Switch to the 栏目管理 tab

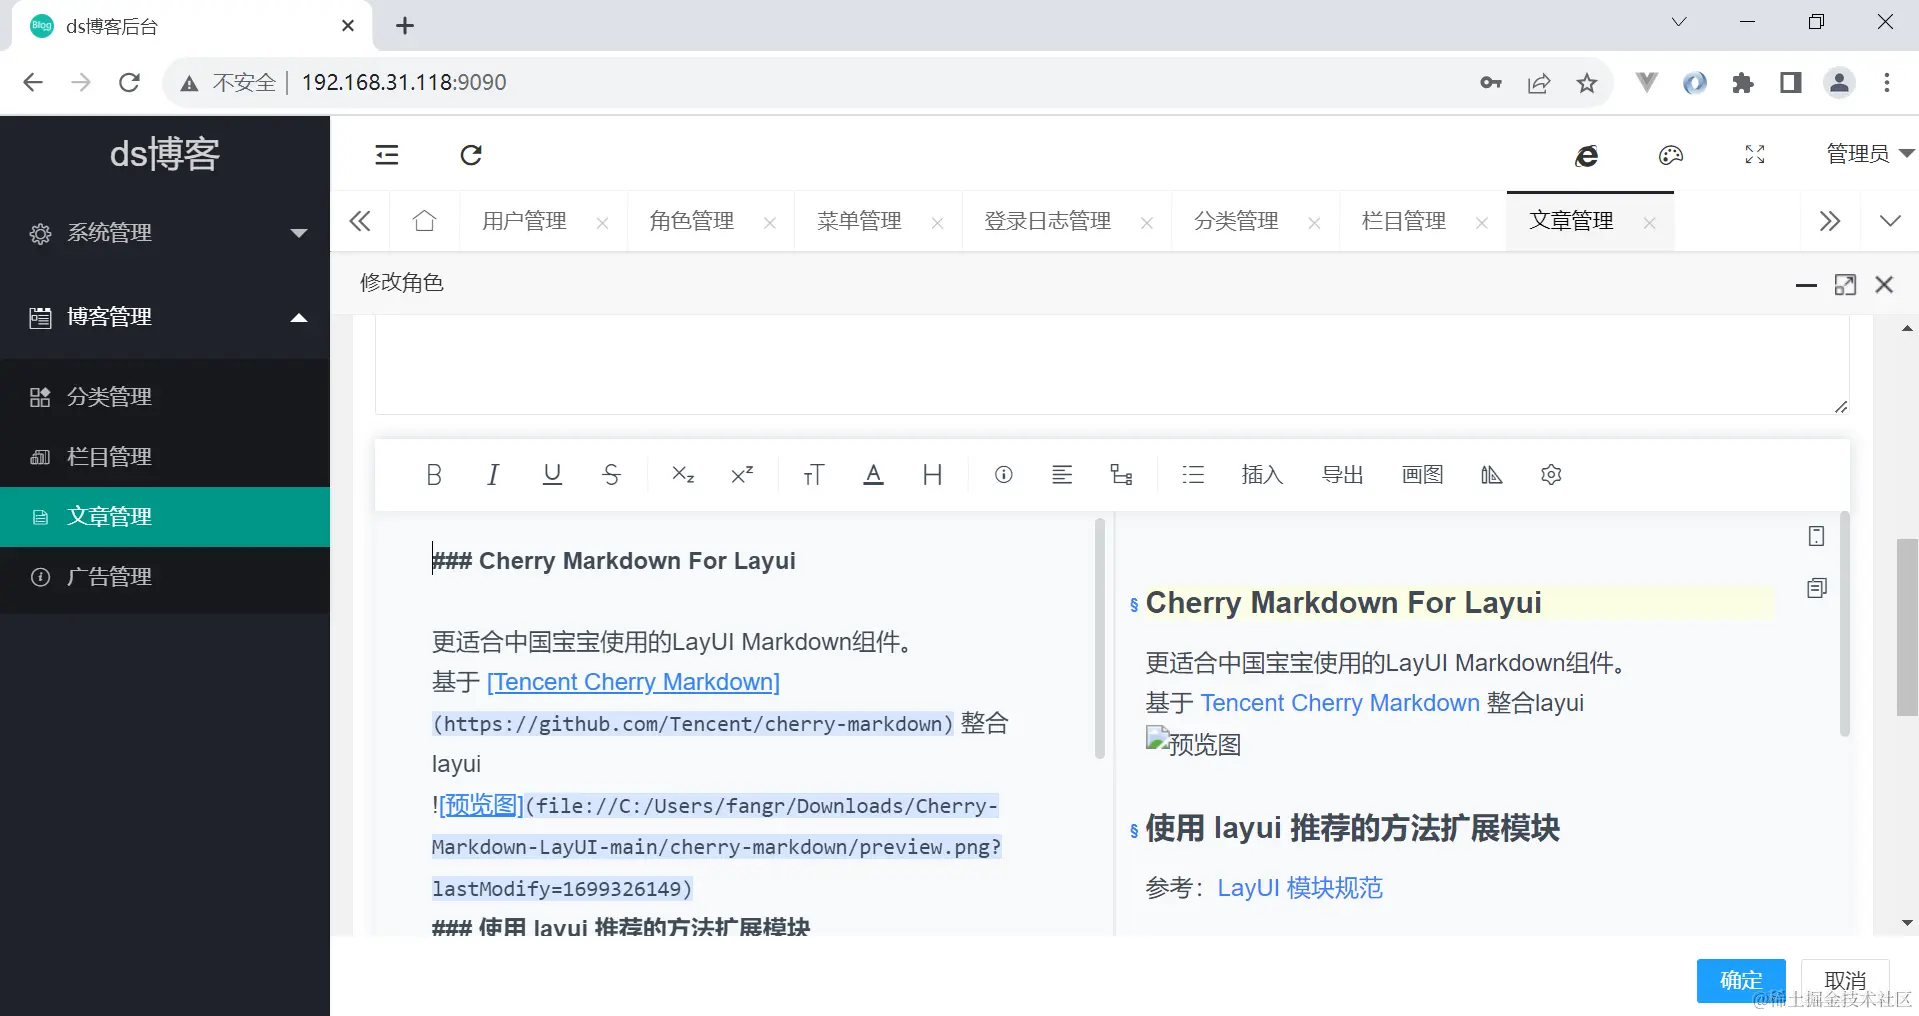coord(1404,221)
